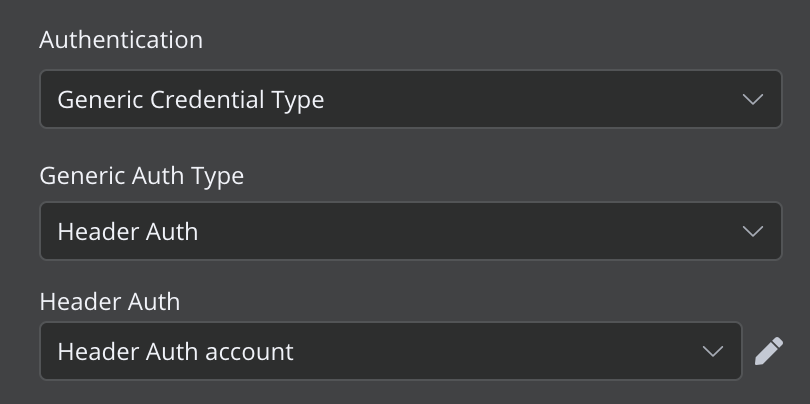Click the Header Auth selected value text

pyautogui.click(x=128, y=231)
